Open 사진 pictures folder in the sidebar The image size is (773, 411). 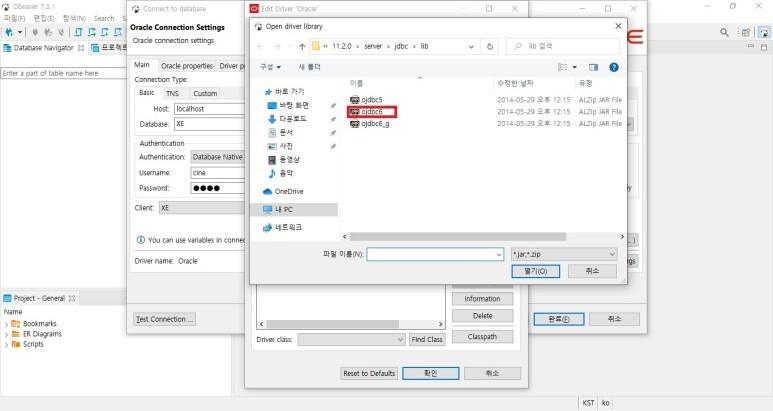[280, 146]
